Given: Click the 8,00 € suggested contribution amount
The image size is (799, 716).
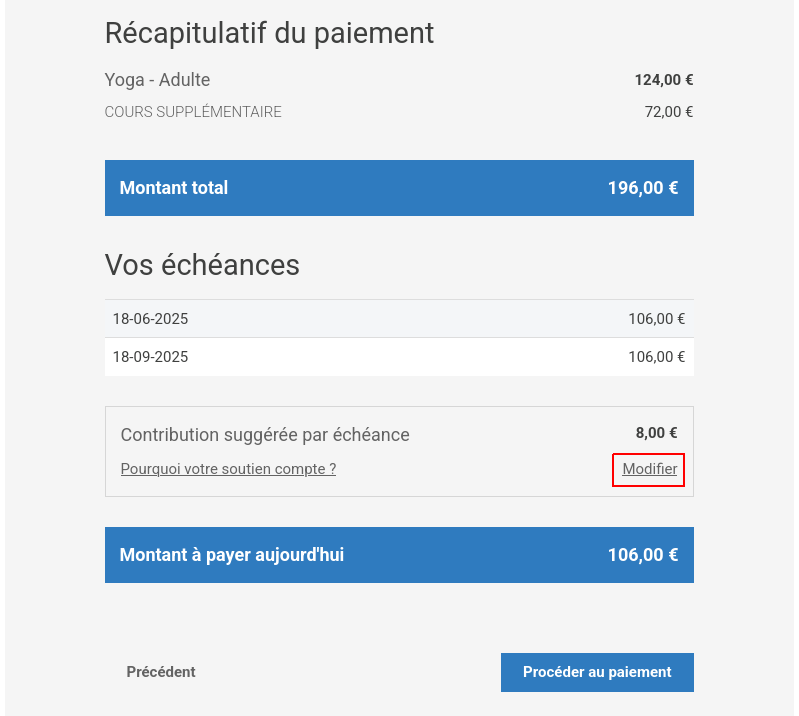Looking at the screenshot, I should [x=656, y=433].
